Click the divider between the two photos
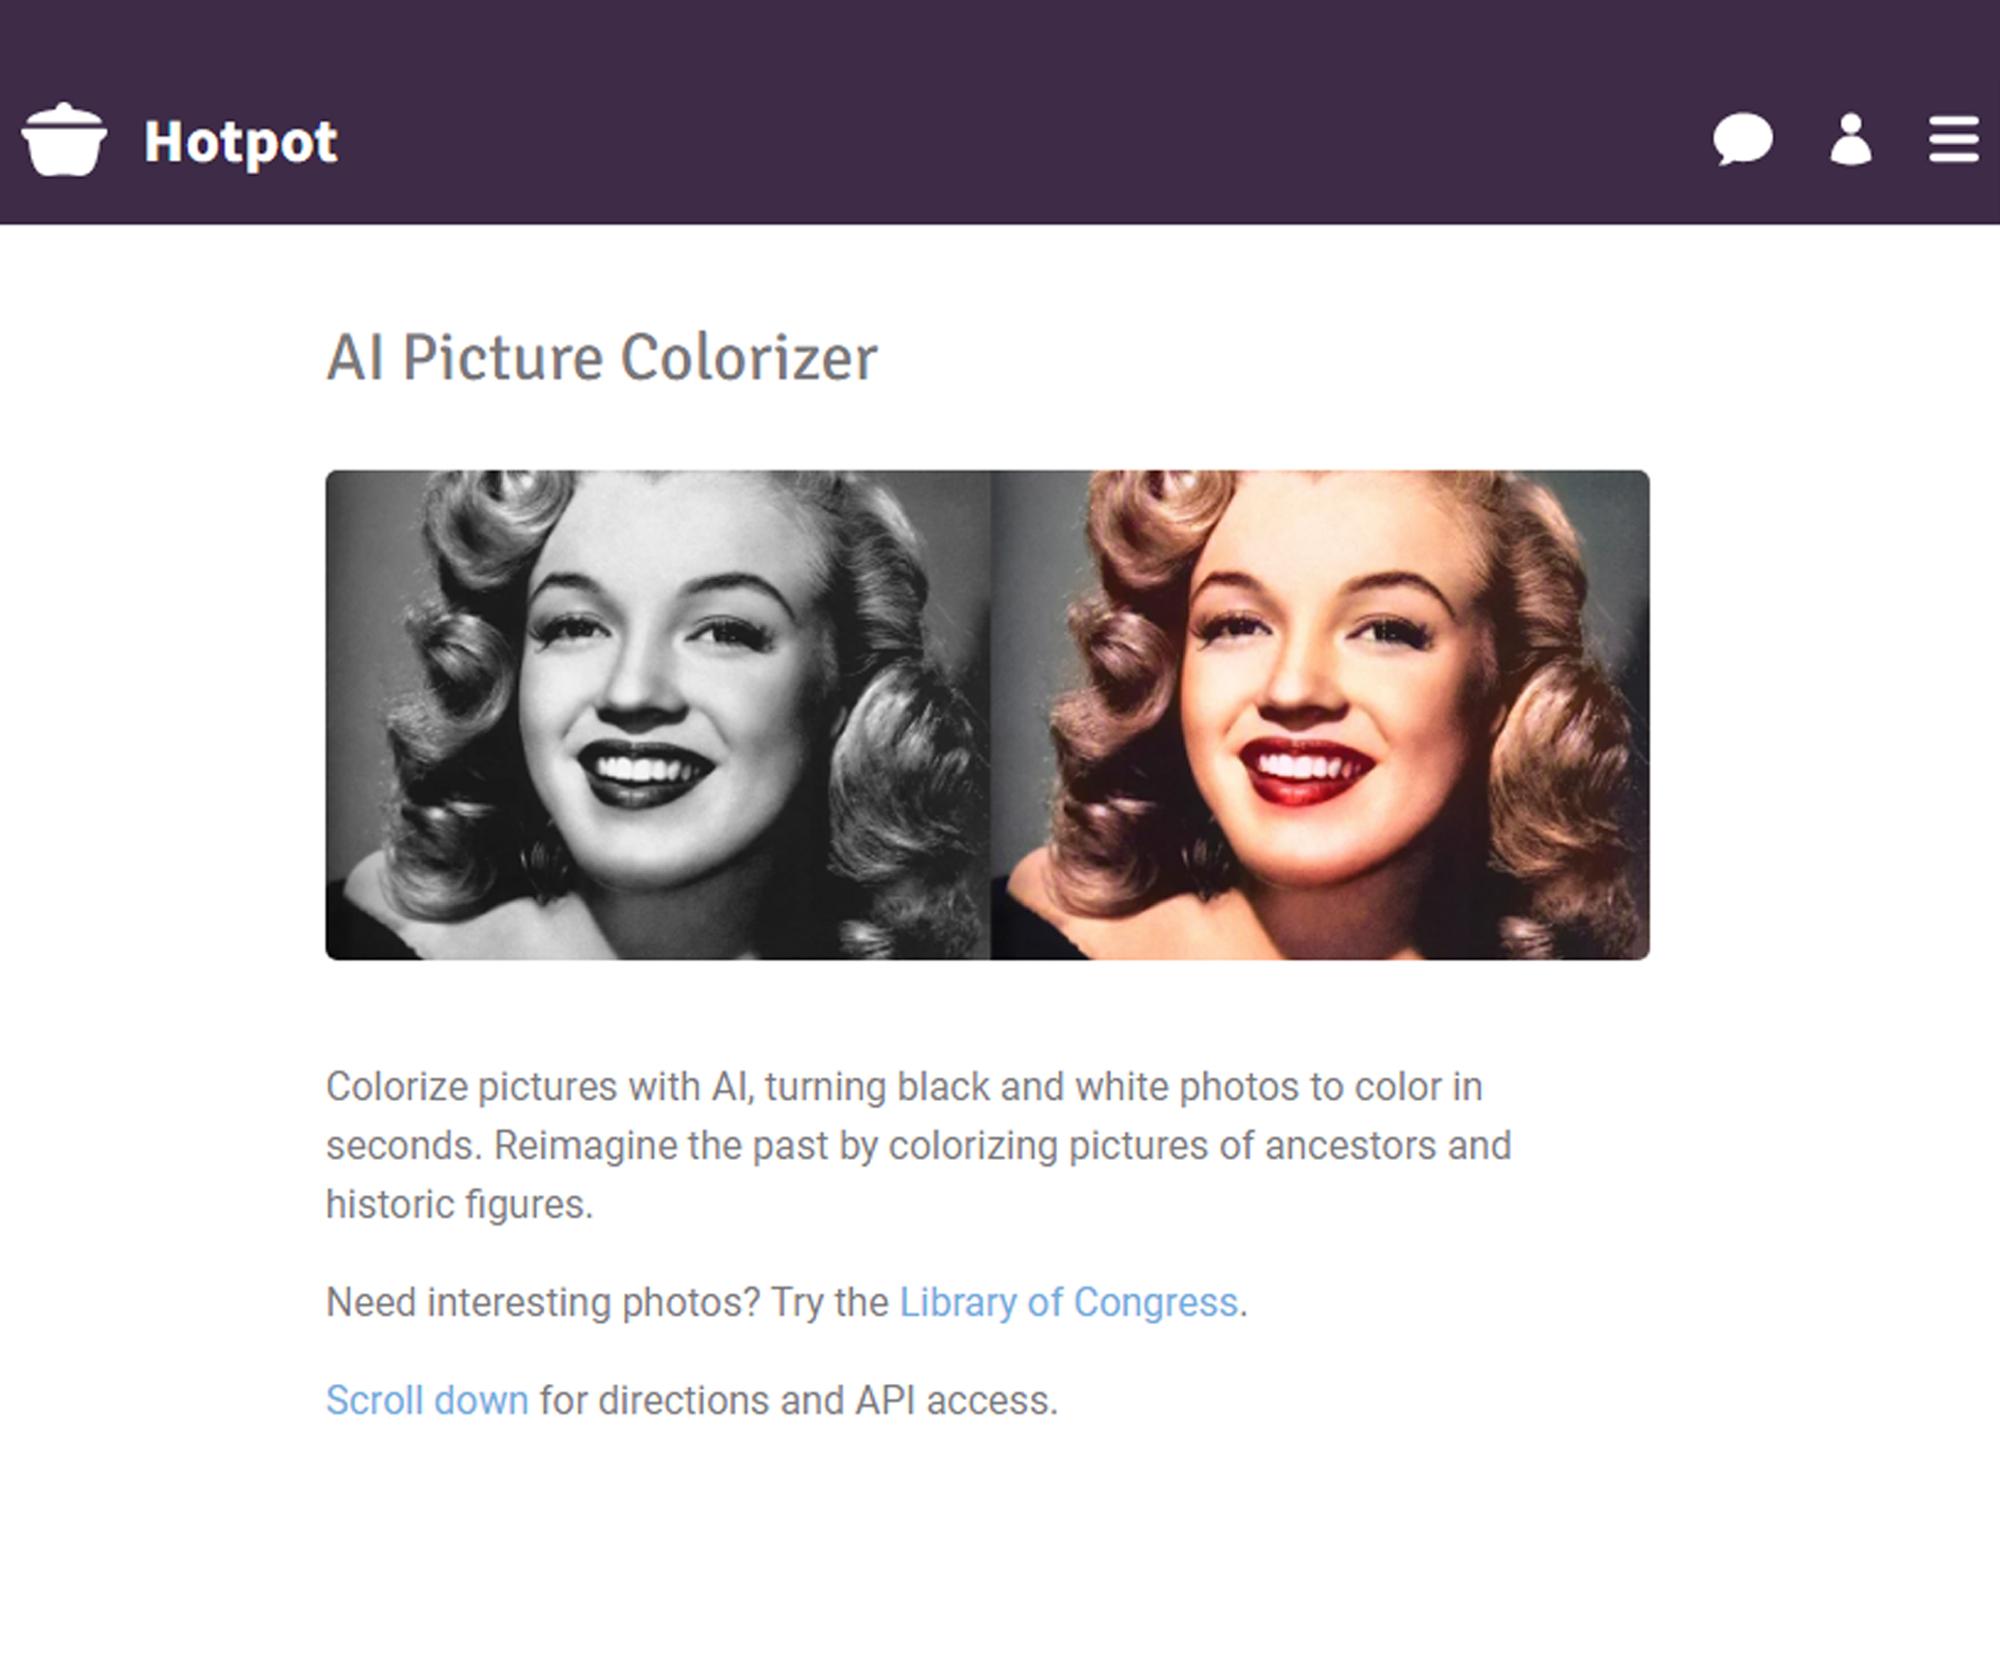 [x=990, y=715]
